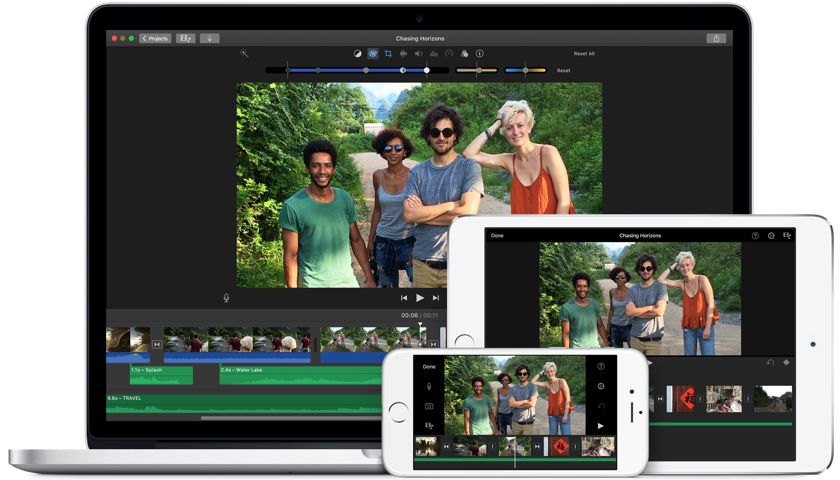Open the clip information icon
The image size is (840, 480).
point(479,53)
